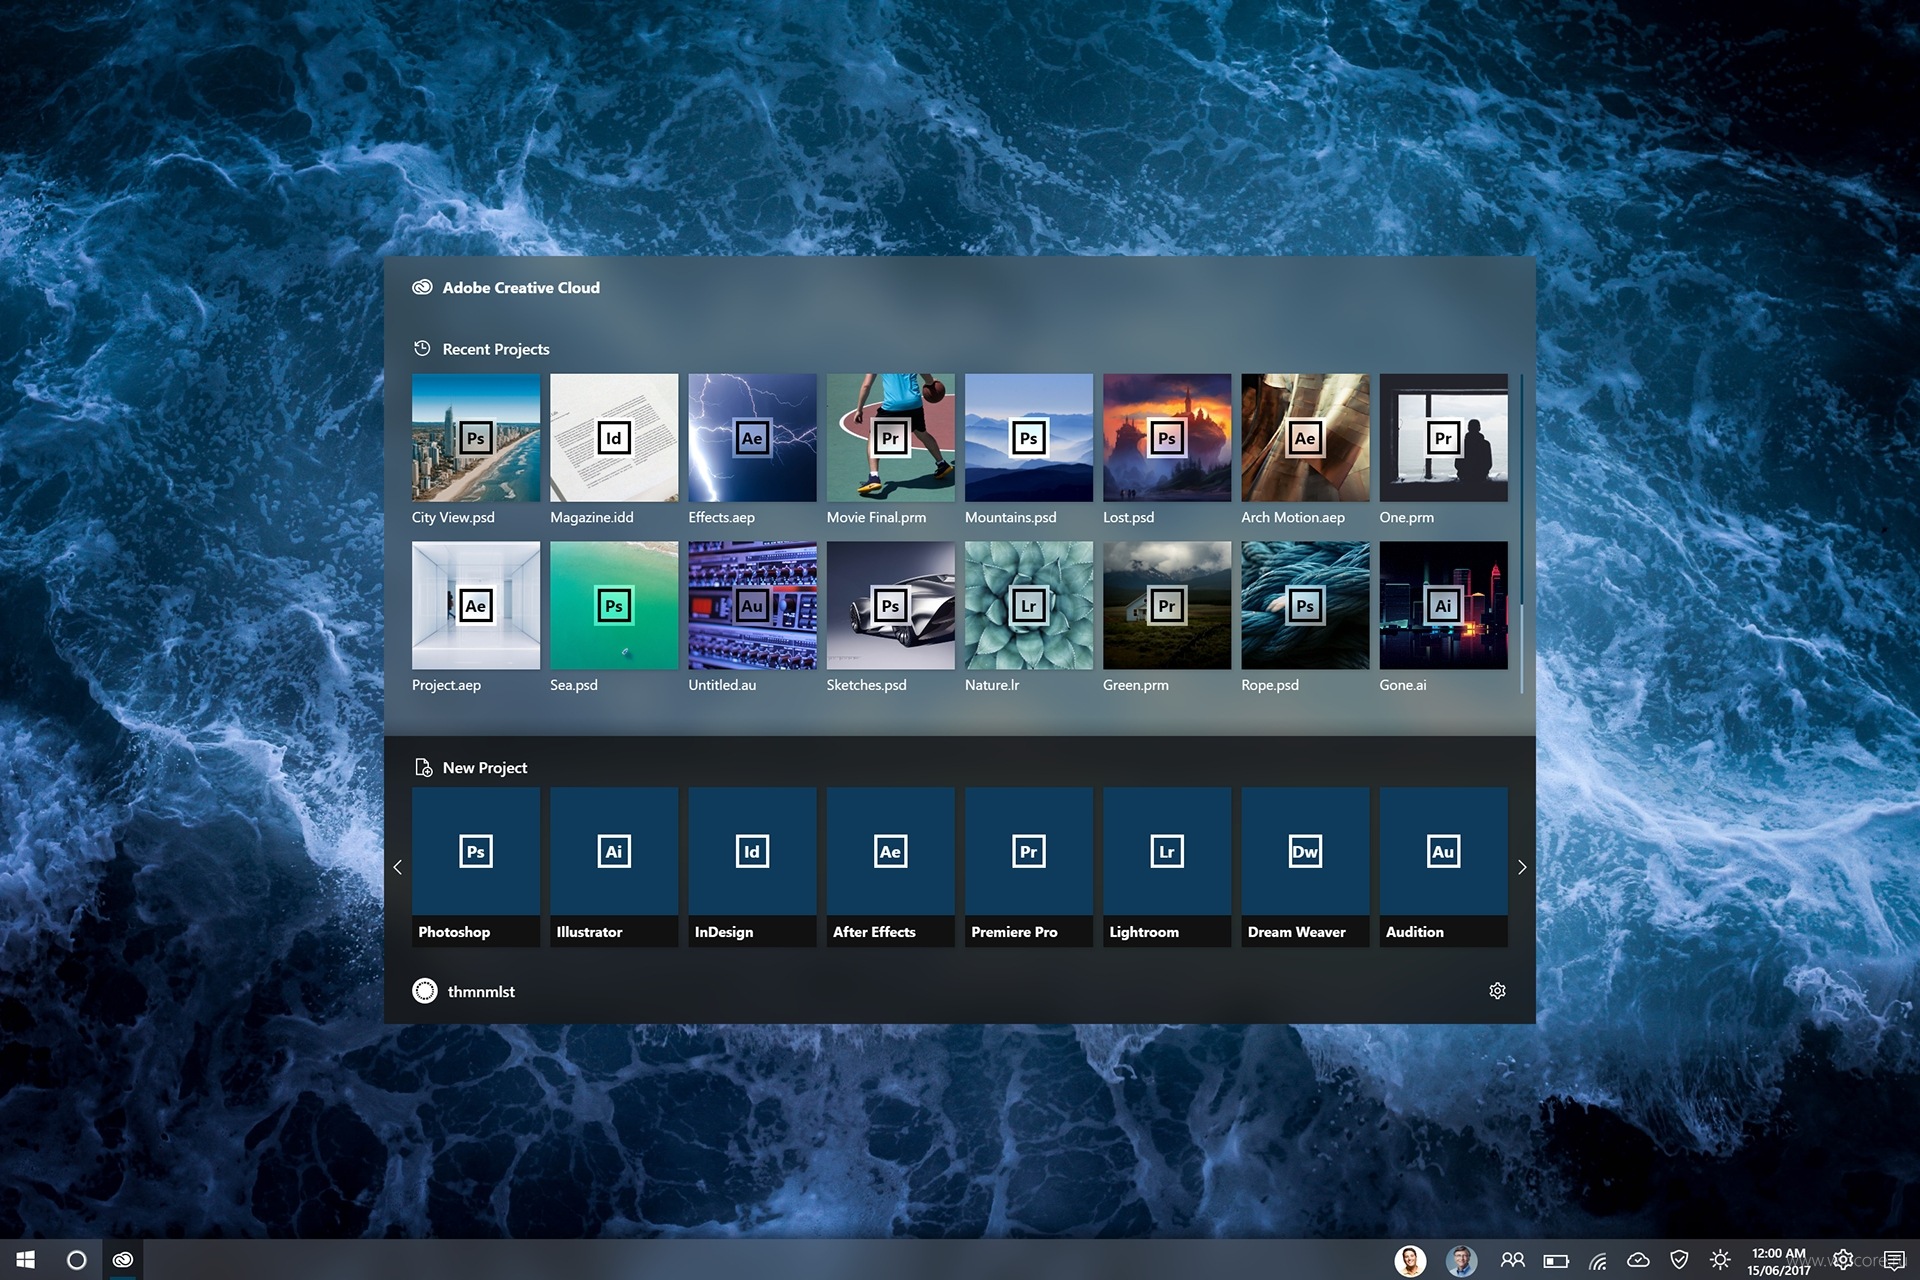Click the Adobe Creative Cloud logo
This screenshot has width=1920, height=1280.
pyautogui.click(x=422, y=287)
